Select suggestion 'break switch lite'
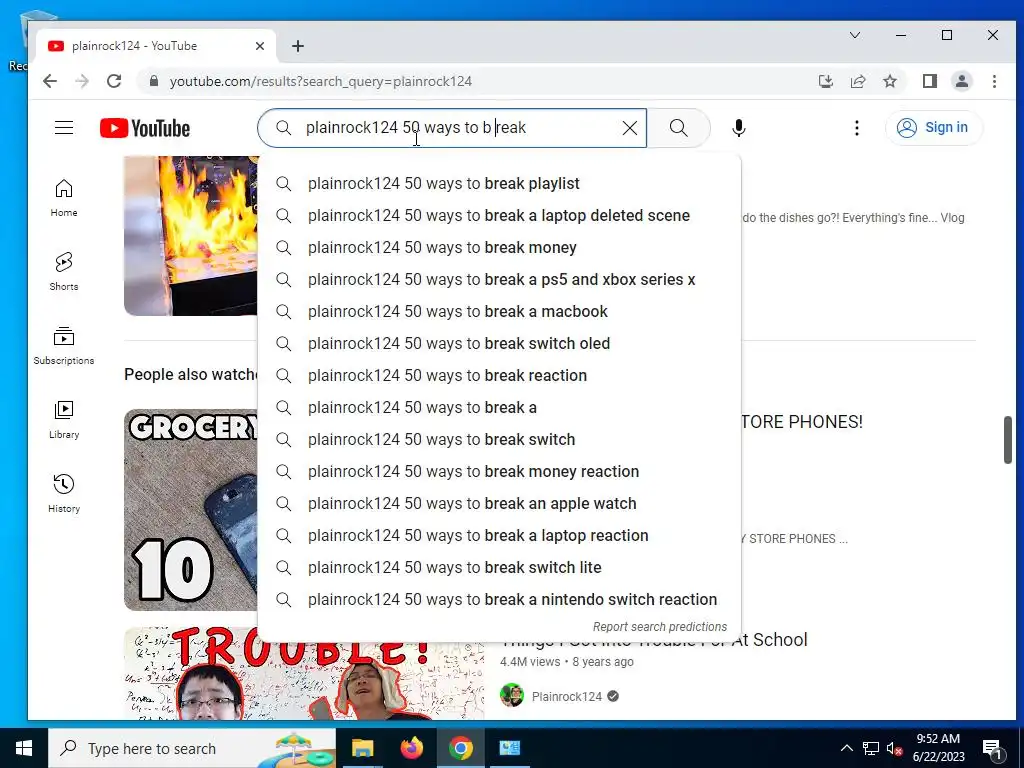 (x=500, y=568)
